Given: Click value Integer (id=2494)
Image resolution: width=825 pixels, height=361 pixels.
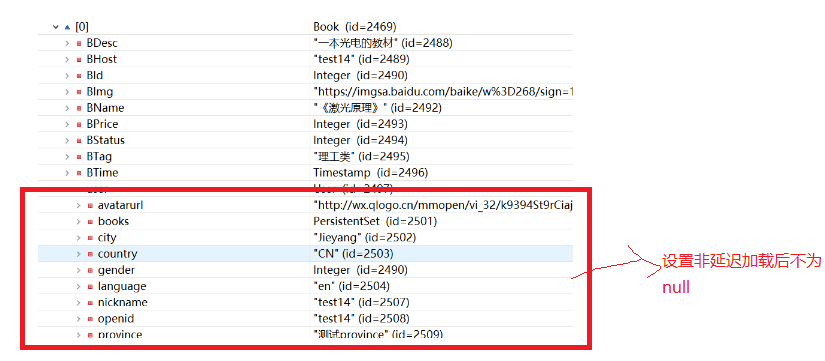Looking at the screenshot, I should [x=360, y=141].
